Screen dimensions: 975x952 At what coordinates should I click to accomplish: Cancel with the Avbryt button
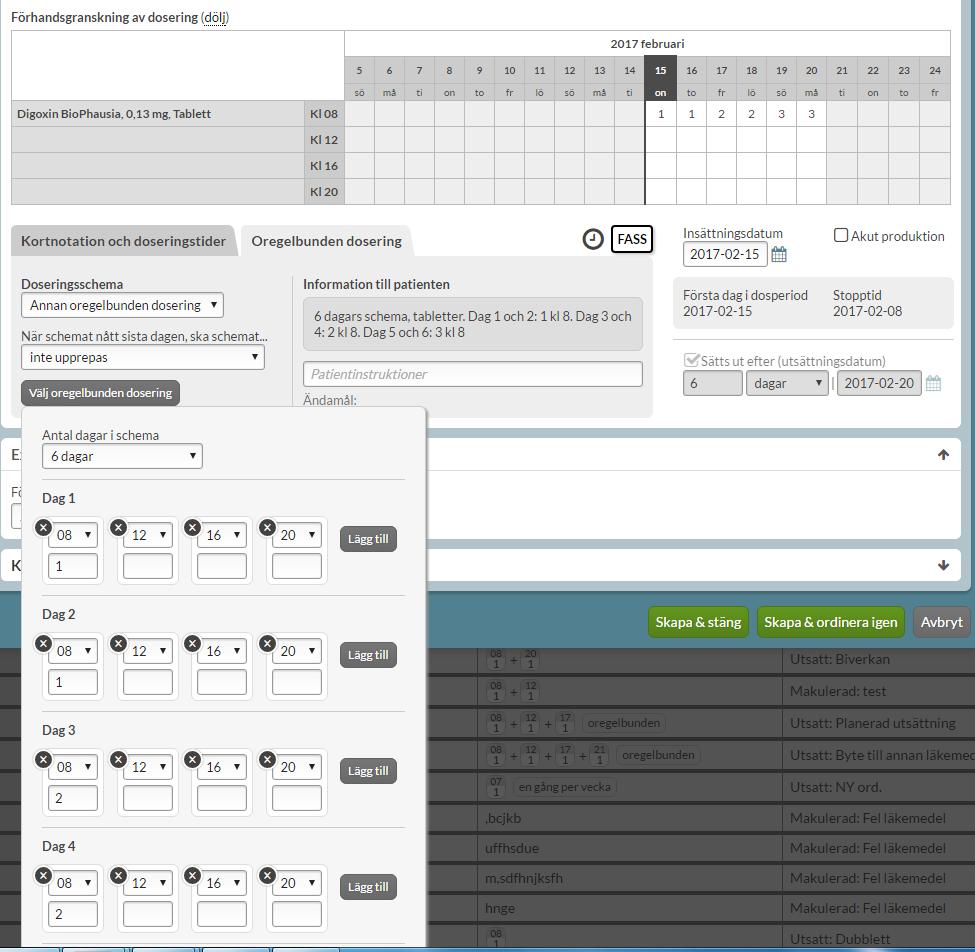tap(941, 622)
